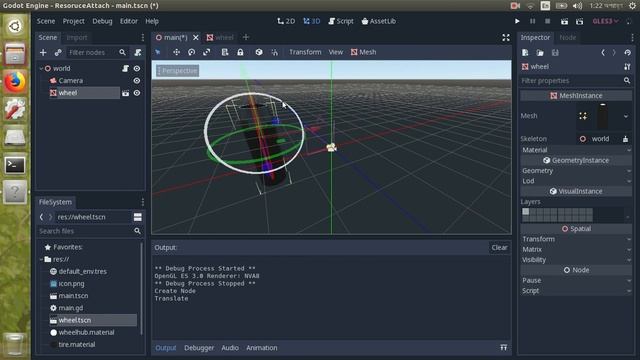
Task: Switch to the Node tab in Inspector
Action: [x=567, y=38]
